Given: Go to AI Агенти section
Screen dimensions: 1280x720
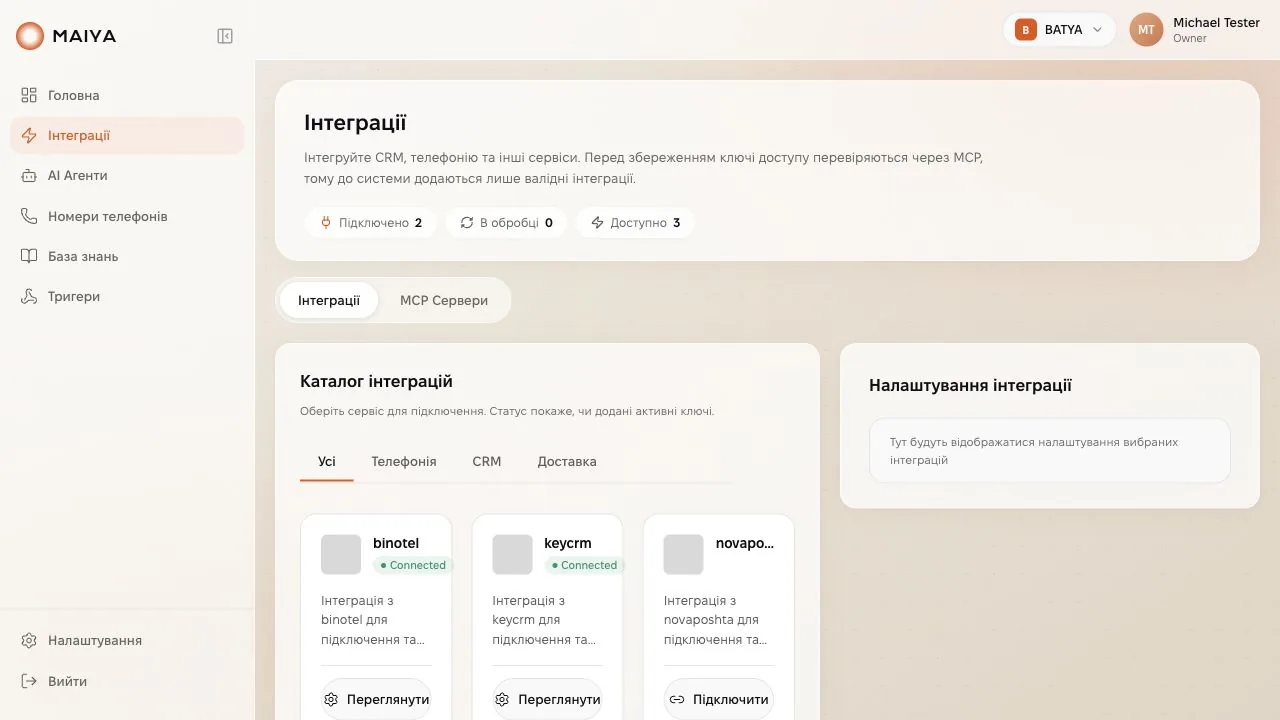Looking at the screenshot, I should pos(127,175).
